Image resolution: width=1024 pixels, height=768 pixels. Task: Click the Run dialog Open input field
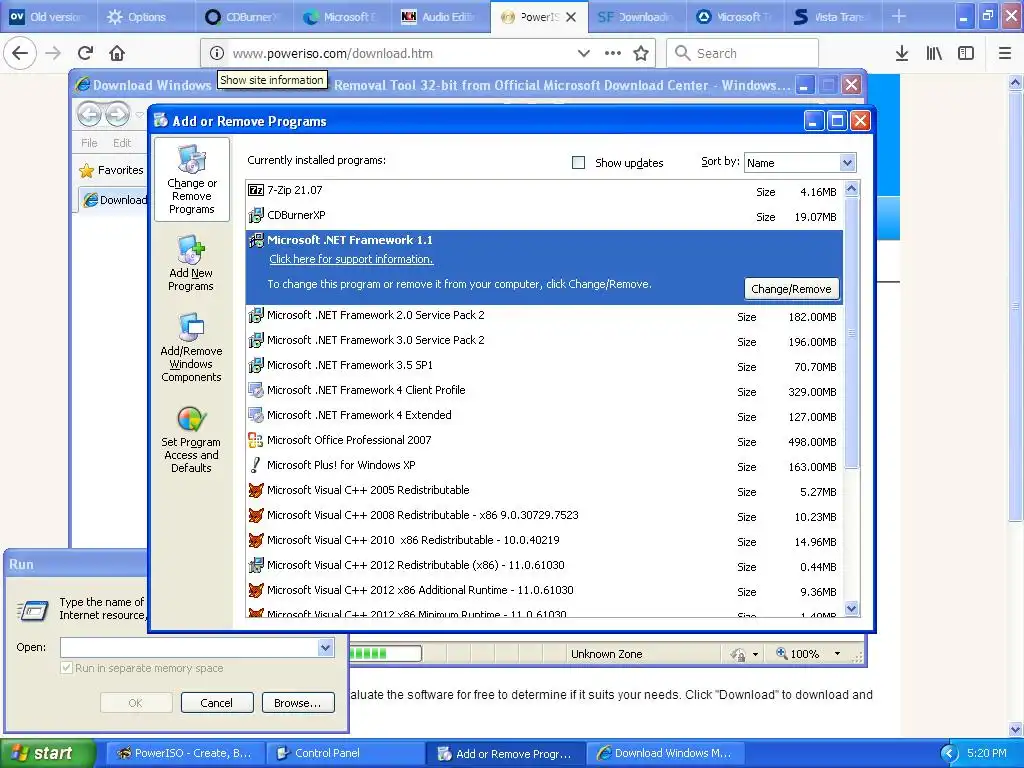point(189,647)
